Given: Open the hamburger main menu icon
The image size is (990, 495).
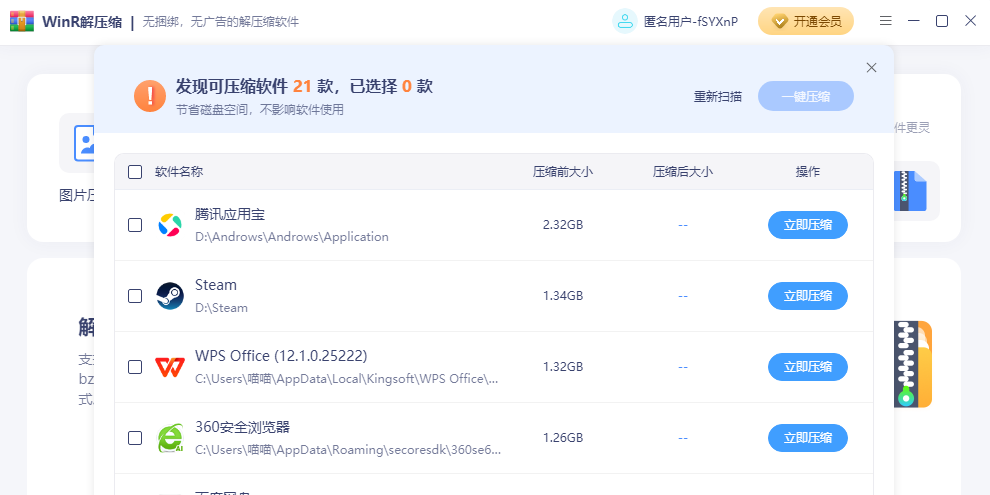Looking at the screenshot, I should coord(886,21).
